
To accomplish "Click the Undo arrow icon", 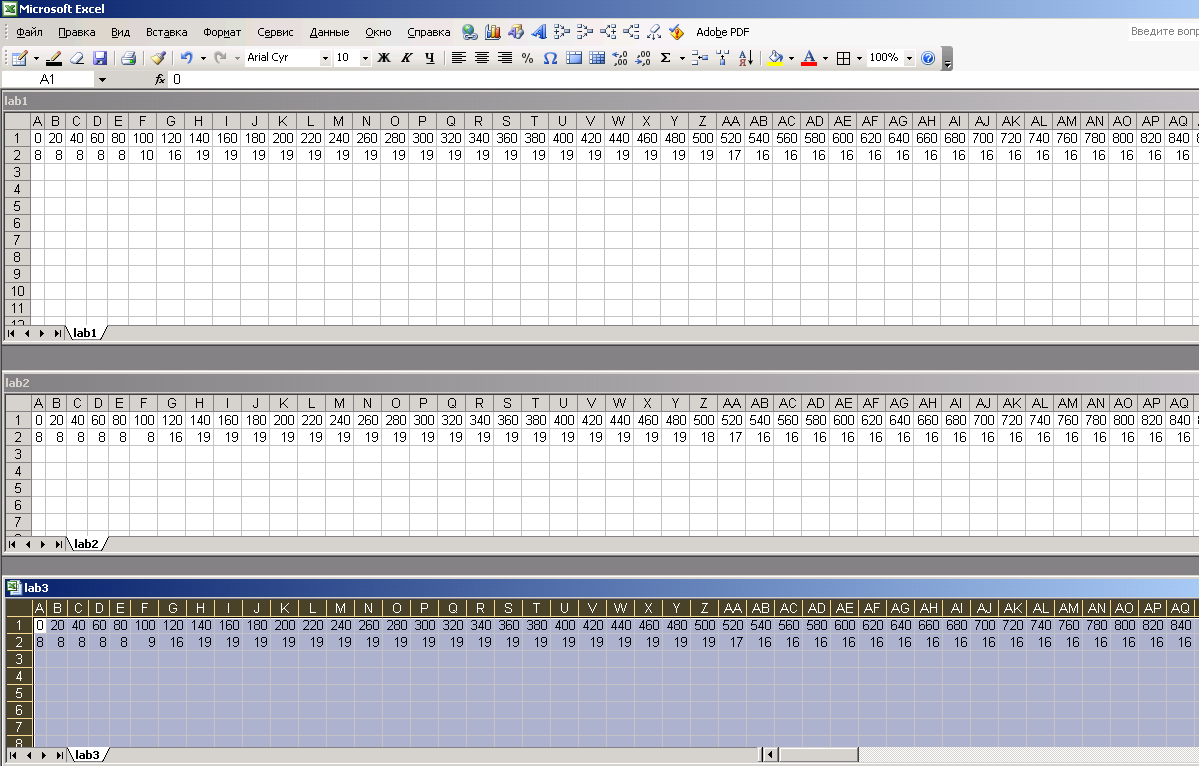I will point(187,58).
